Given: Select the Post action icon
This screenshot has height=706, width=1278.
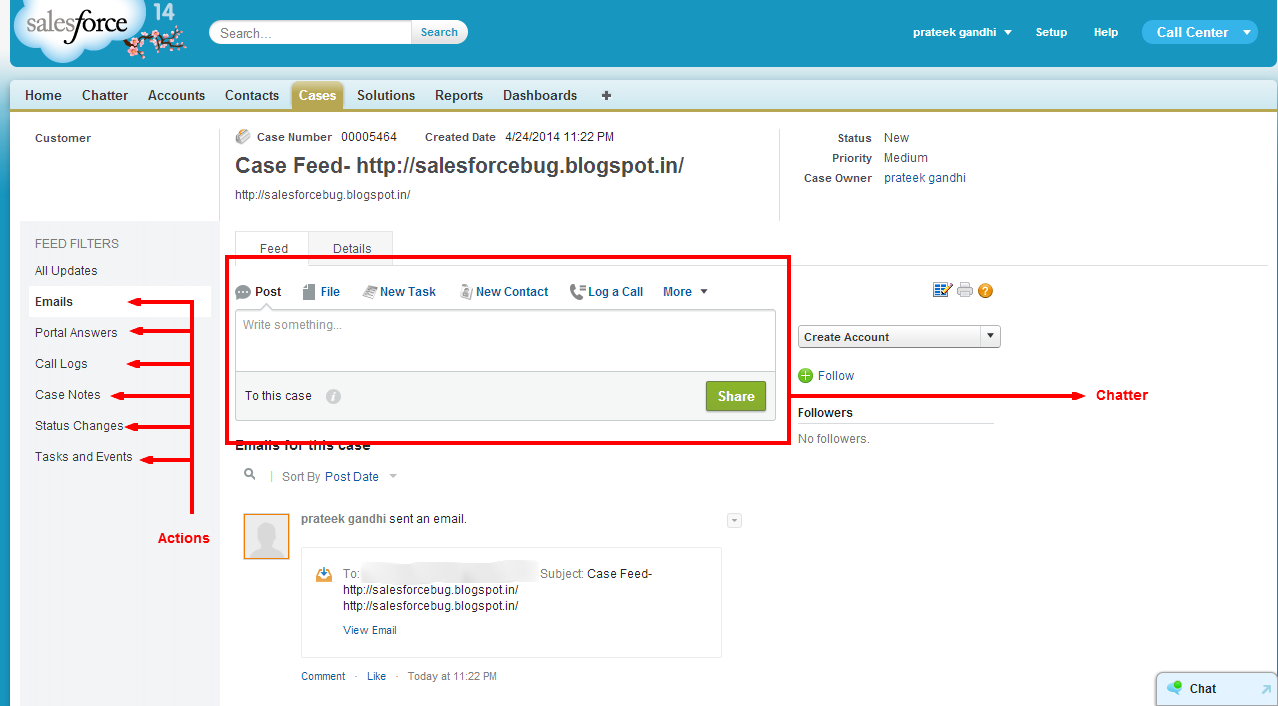Looking at the screenshot, I should (x=242, y=291).
